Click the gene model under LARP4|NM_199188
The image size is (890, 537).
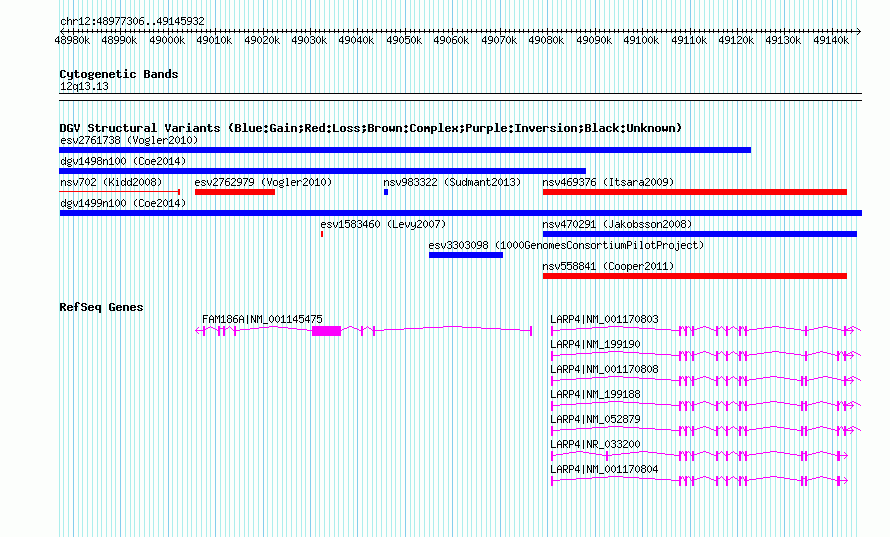(x=706, y=405)
